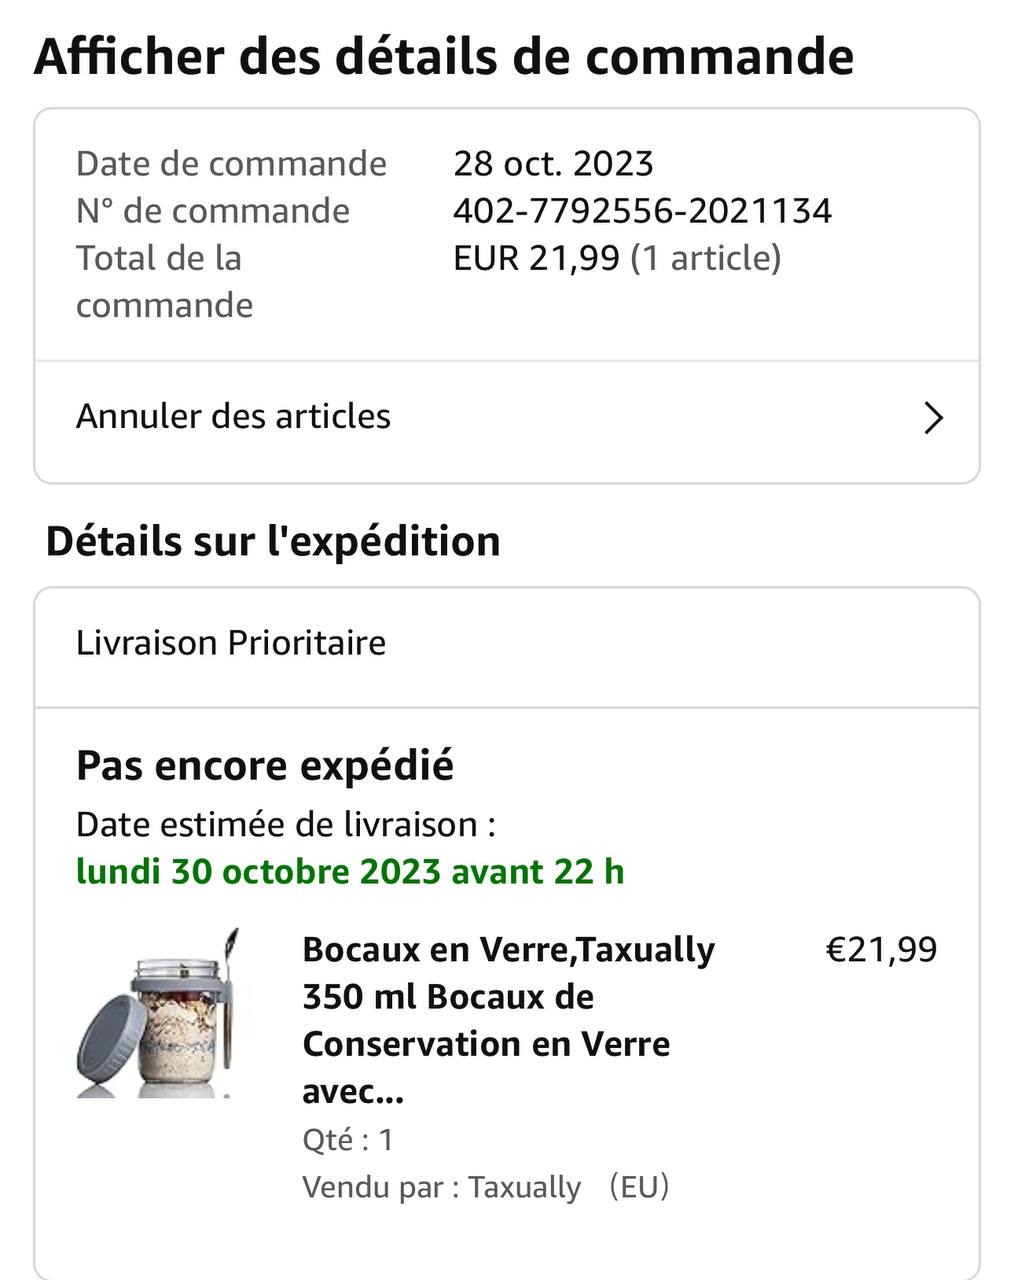Select seller name Taxually

tap(524, 1187)
